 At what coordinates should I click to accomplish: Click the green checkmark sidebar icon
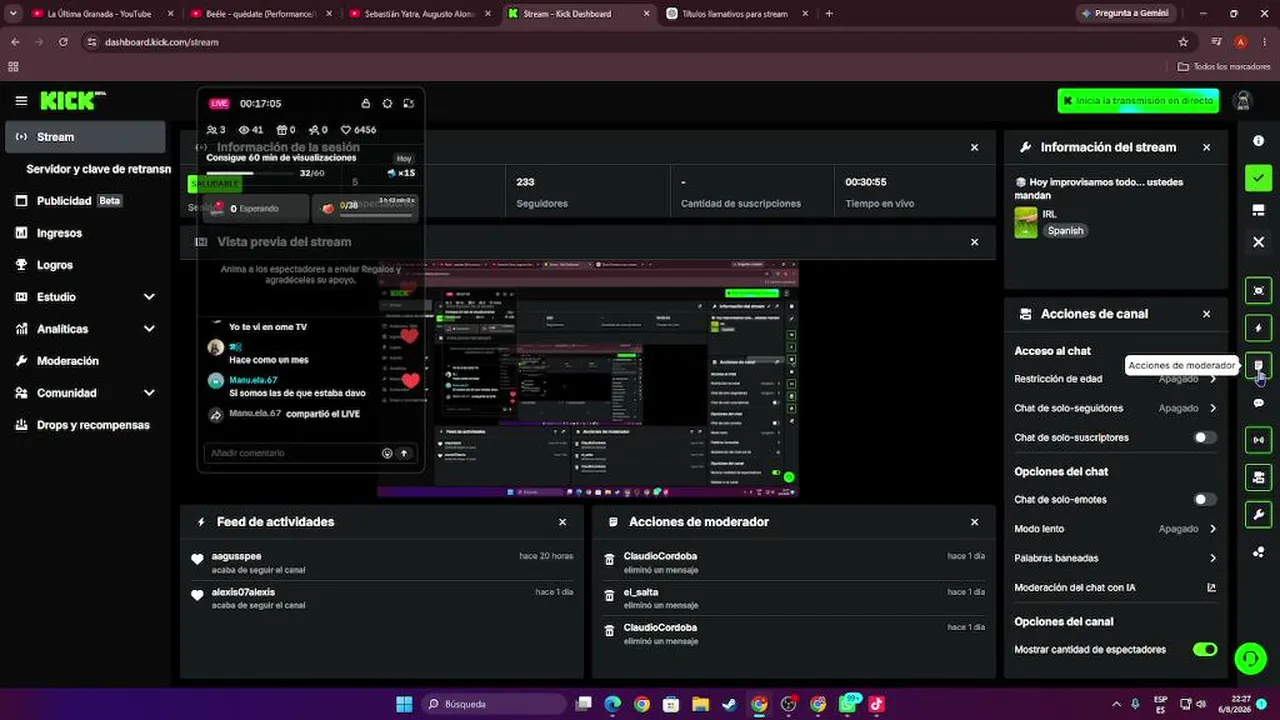click(x=1258, y=178)
